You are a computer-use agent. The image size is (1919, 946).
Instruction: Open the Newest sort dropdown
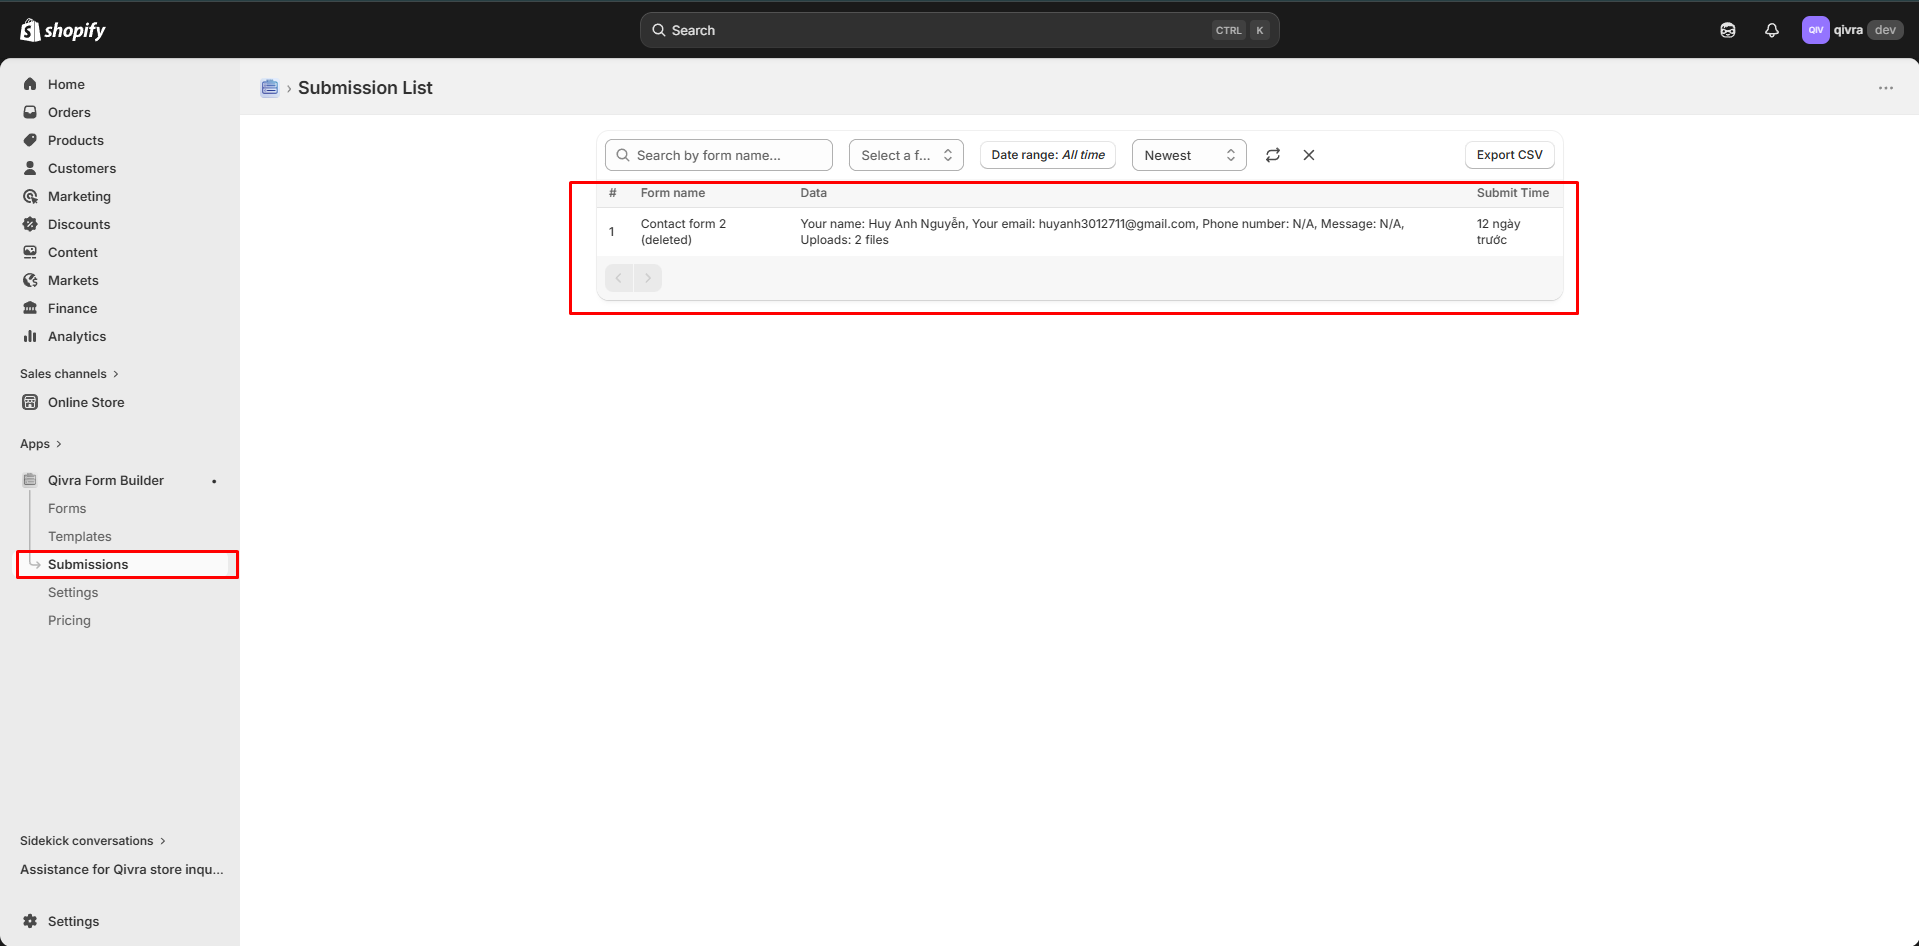tap(1189, 155)
